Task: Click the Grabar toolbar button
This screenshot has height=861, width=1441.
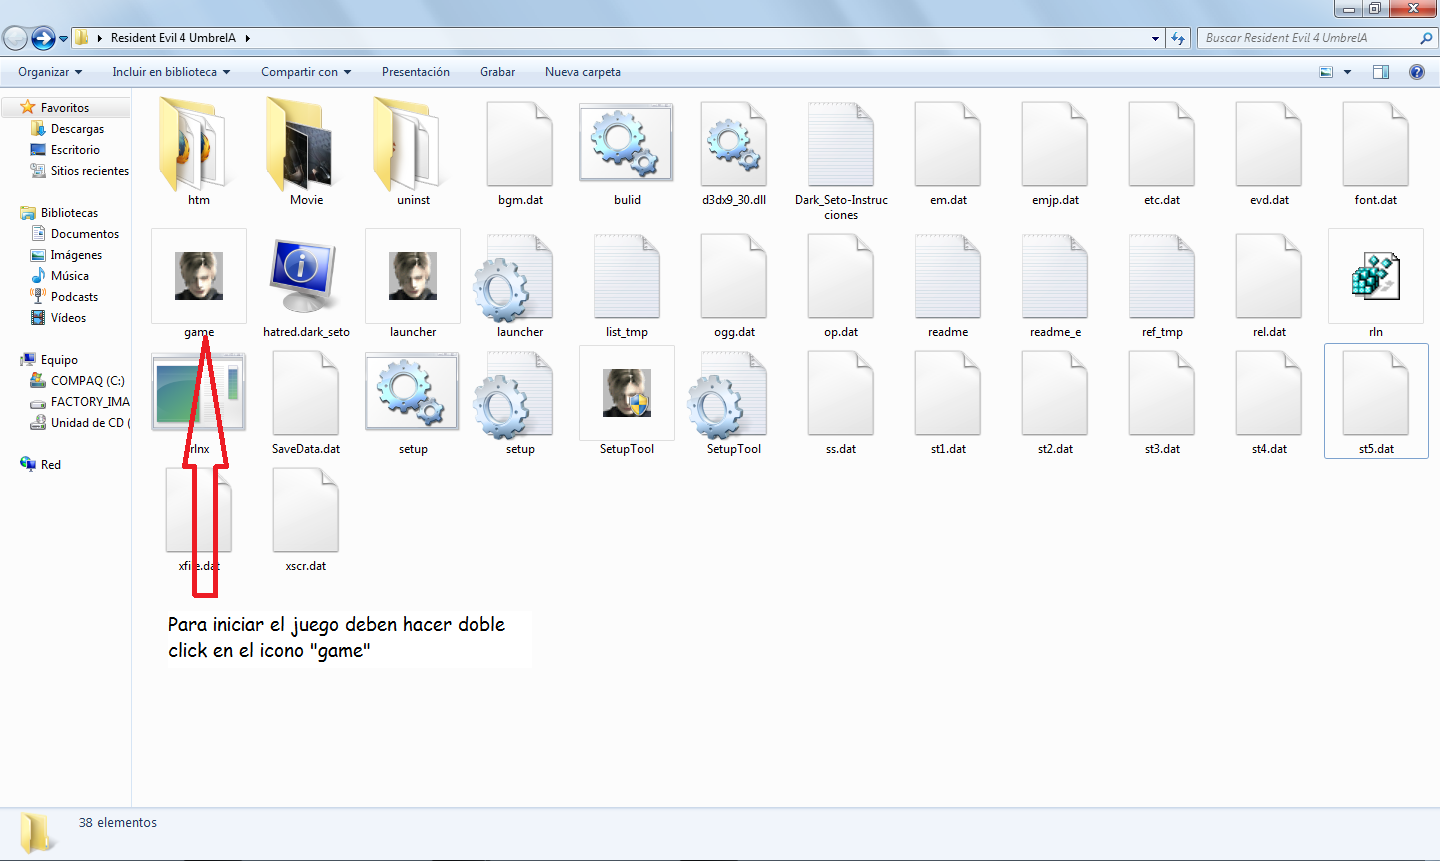Action: pos(497,72)
